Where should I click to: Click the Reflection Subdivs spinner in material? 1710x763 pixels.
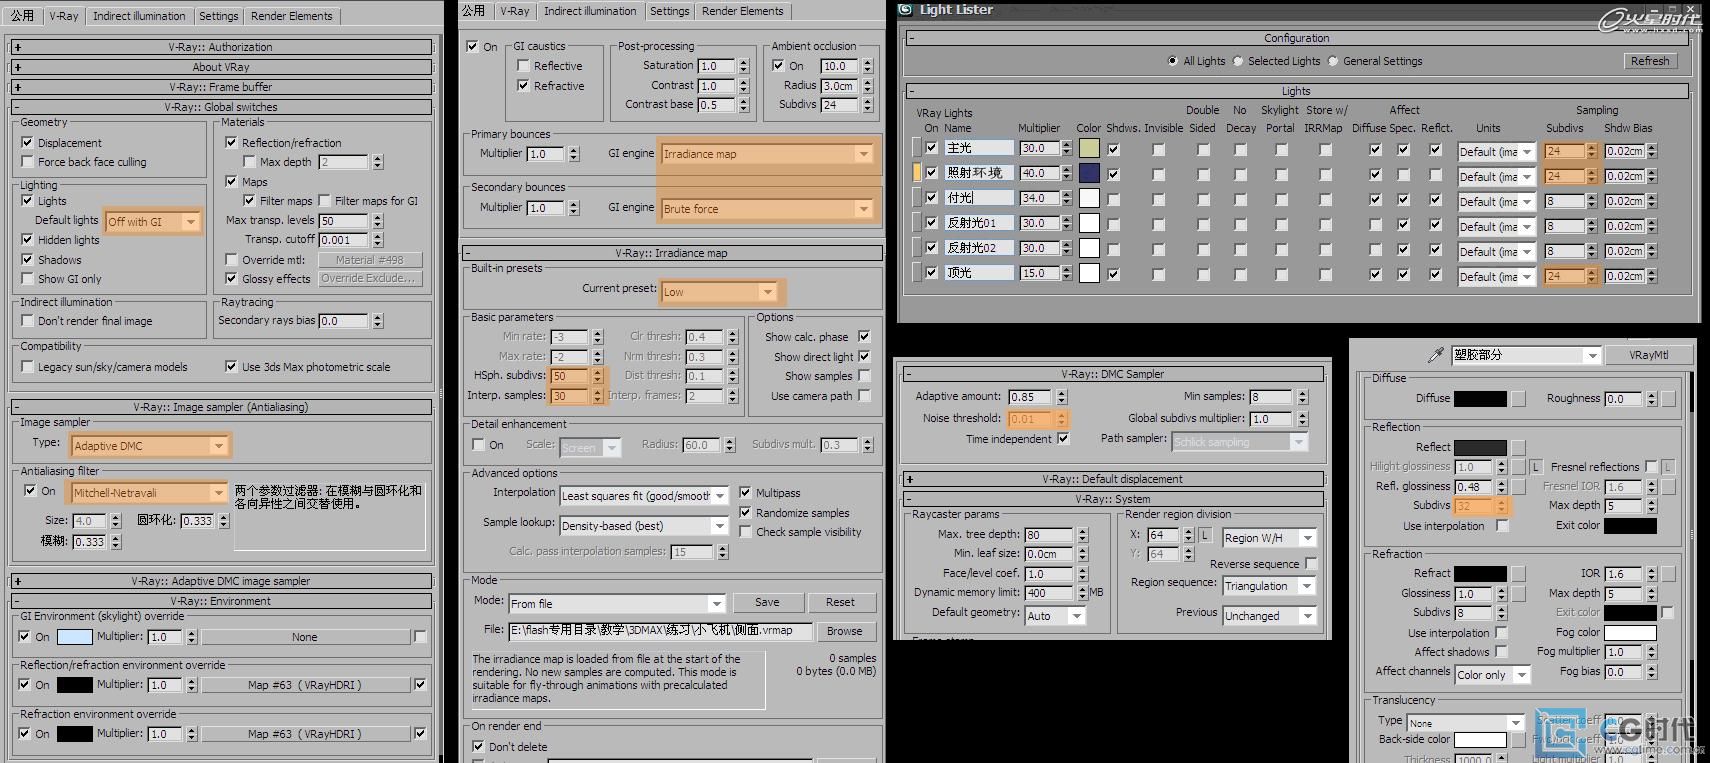click(1501, 506)
